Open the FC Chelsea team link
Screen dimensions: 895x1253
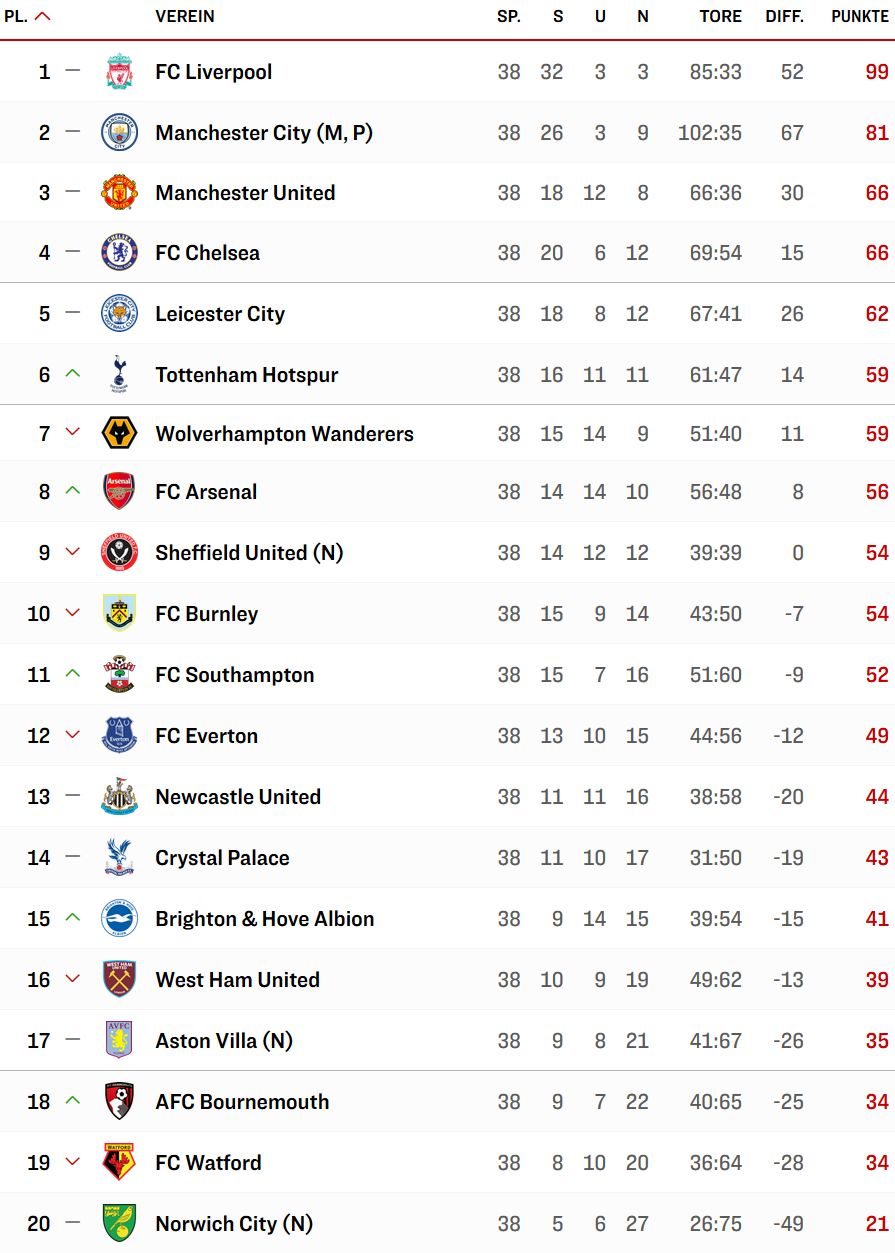pos(208,253)
